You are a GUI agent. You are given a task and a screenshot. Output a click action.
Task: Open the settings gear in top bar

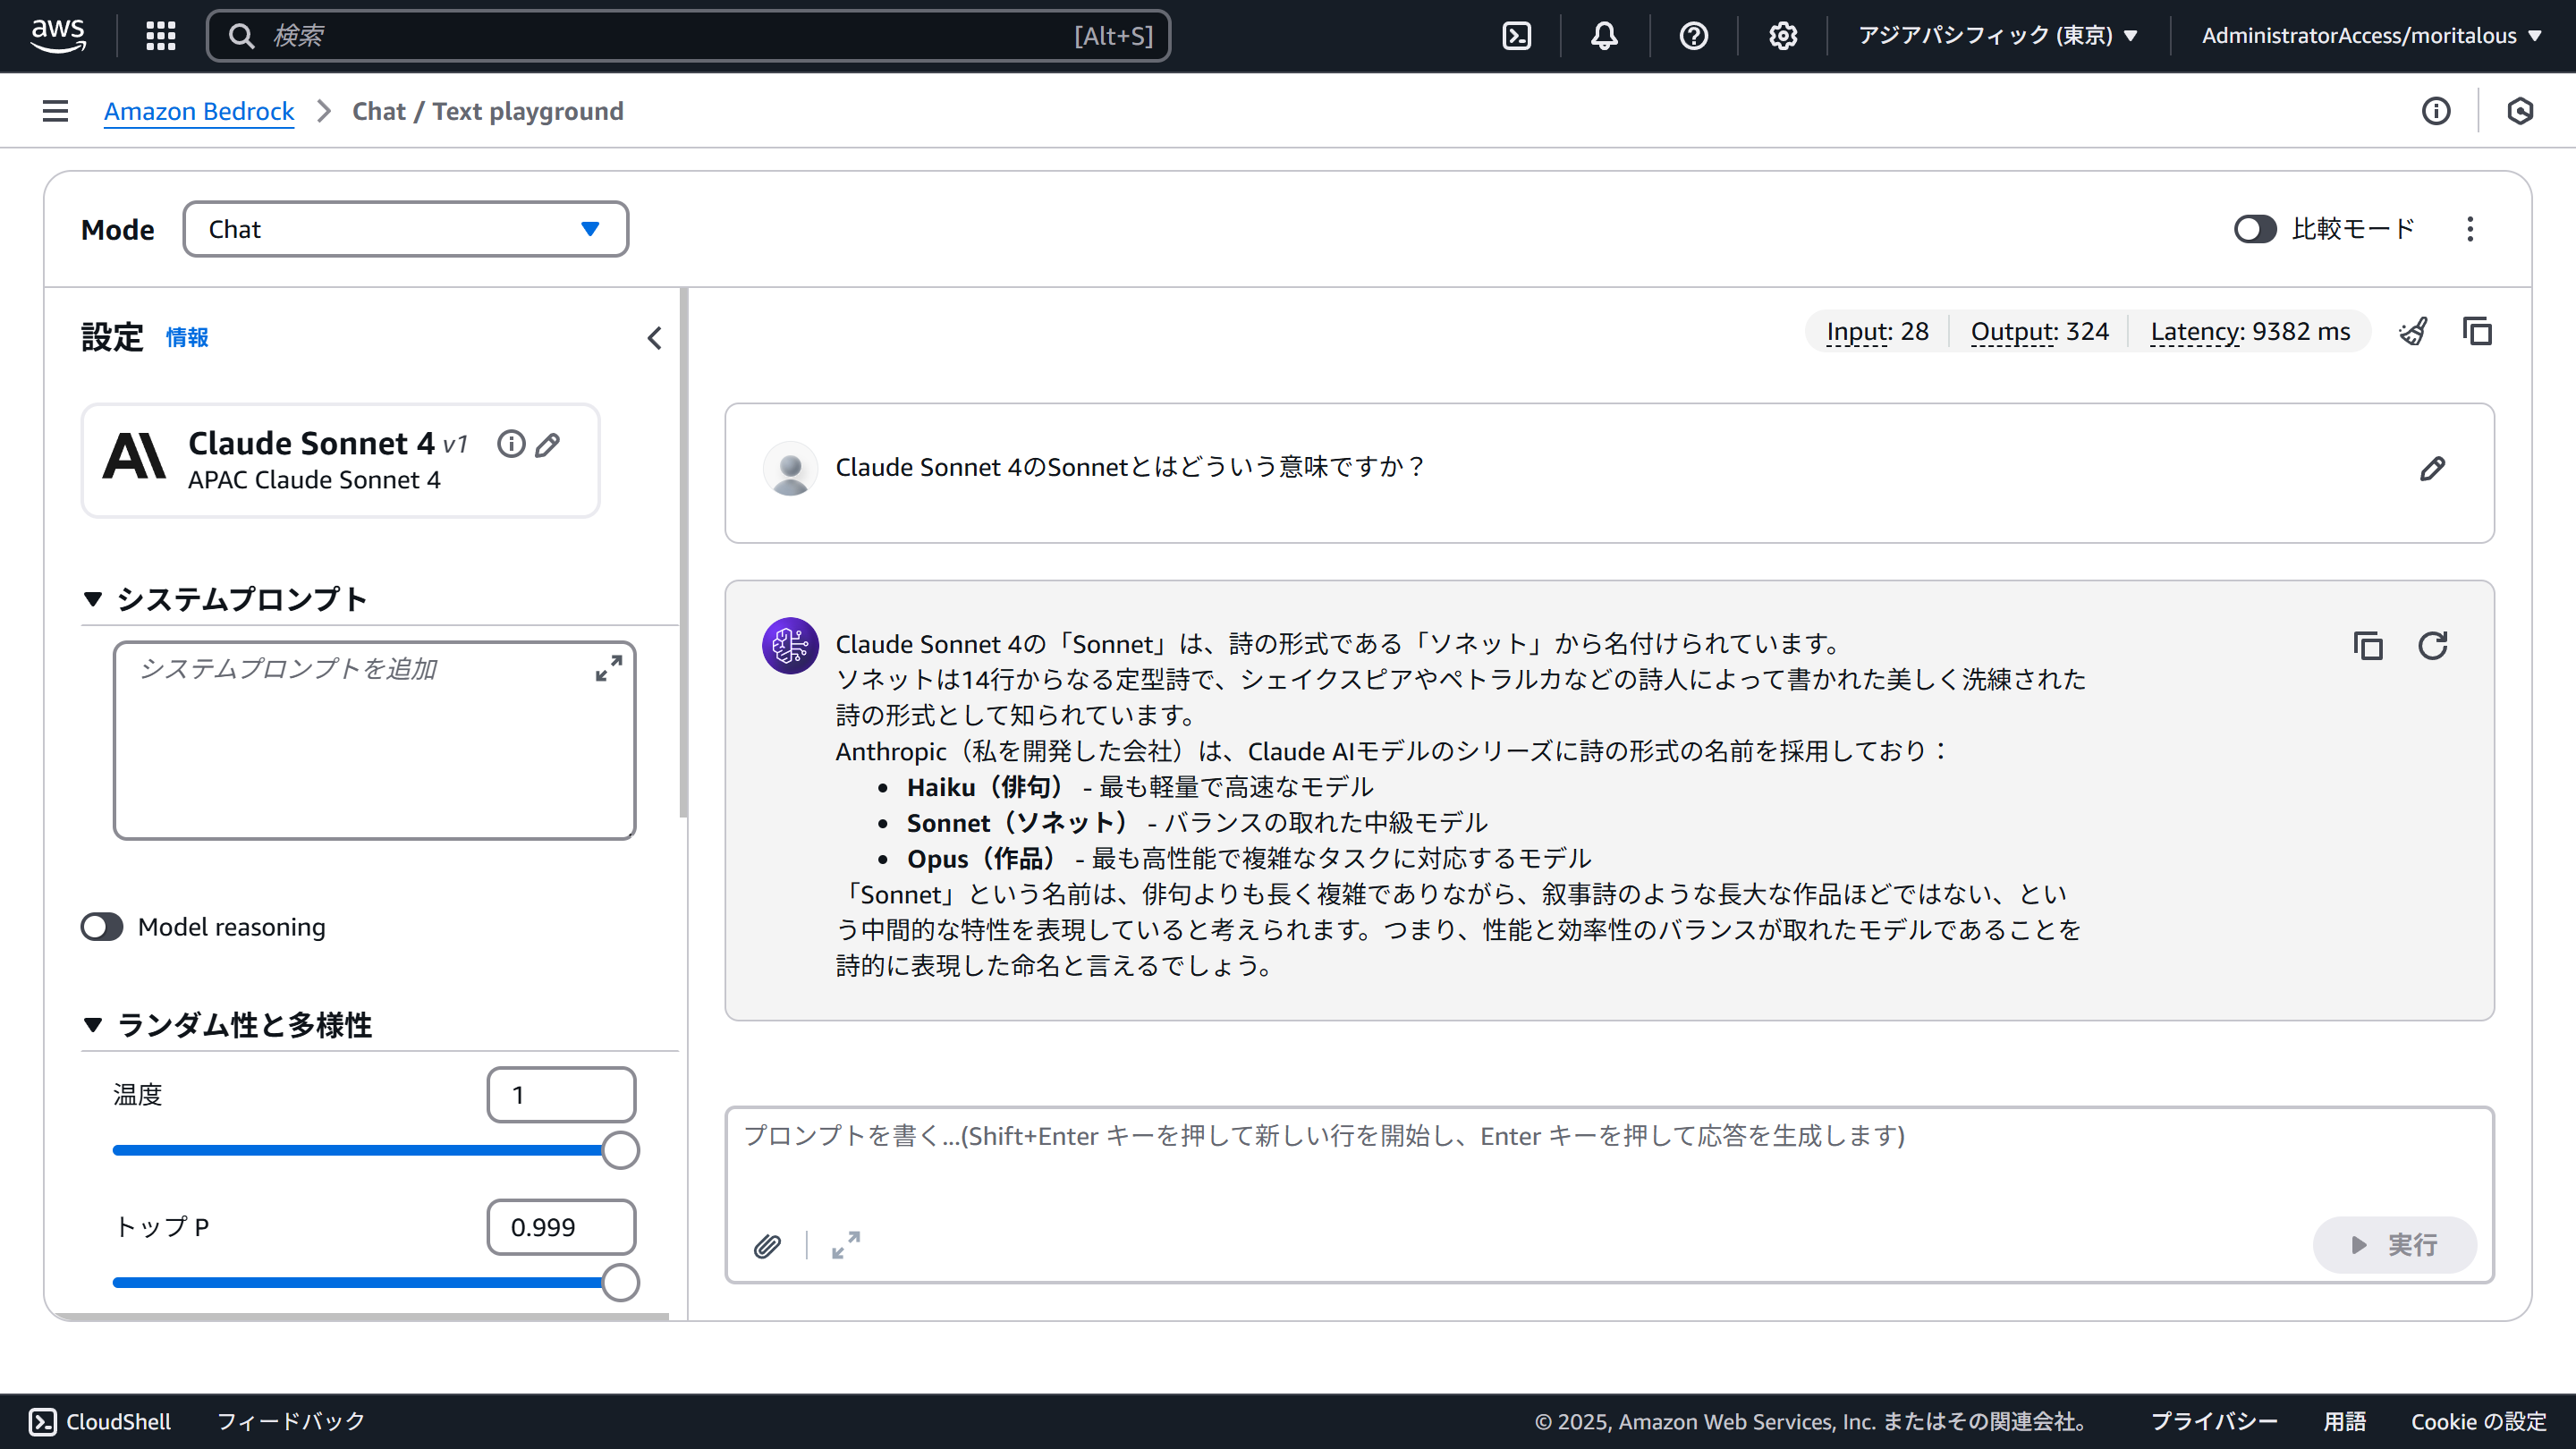click(1783, 36)
